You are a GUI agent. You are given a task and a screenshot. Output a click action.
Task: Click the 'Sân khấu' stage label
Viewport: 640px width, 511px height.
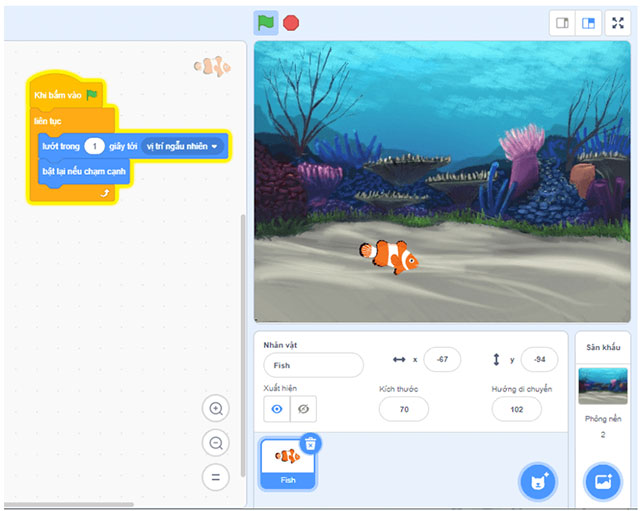point(603,347)
